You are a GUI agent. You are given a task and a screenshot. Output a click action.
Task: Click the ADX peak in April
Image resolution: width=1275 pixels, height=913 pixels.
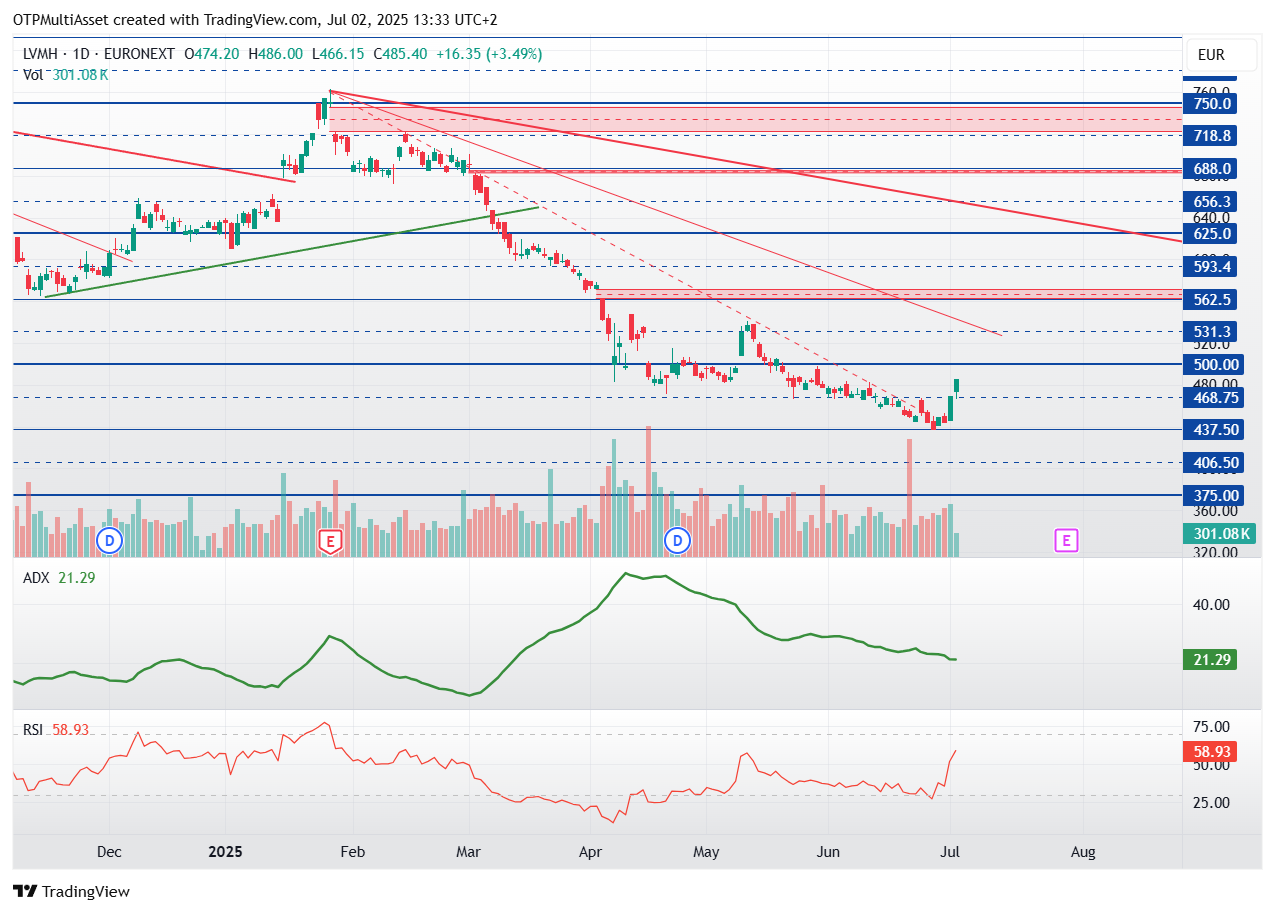click(626, 574)
